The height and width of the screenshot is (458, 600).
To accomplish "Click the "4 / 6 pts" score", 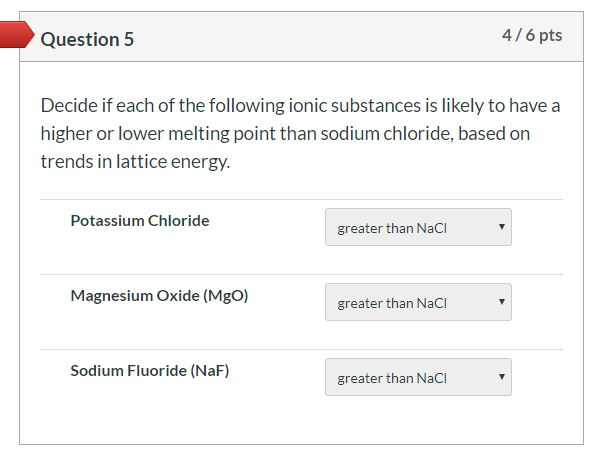I will [x=532, y=35].
